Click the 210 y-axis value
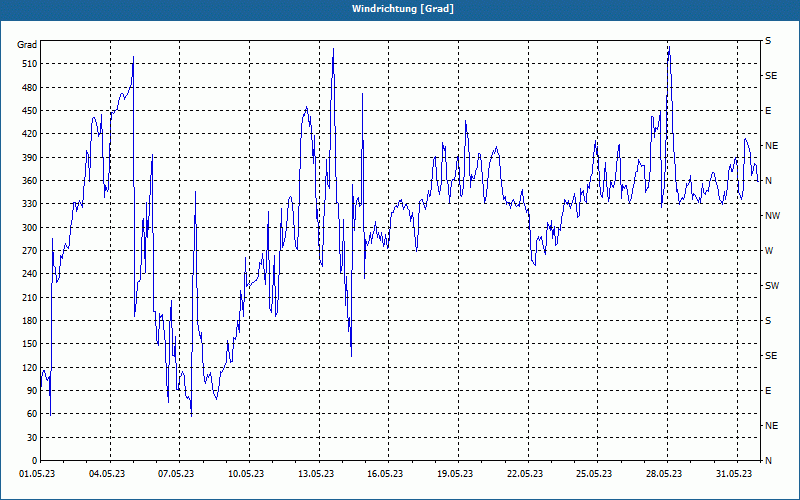Viewport: 800px width, 500px height. coord(29,297)
